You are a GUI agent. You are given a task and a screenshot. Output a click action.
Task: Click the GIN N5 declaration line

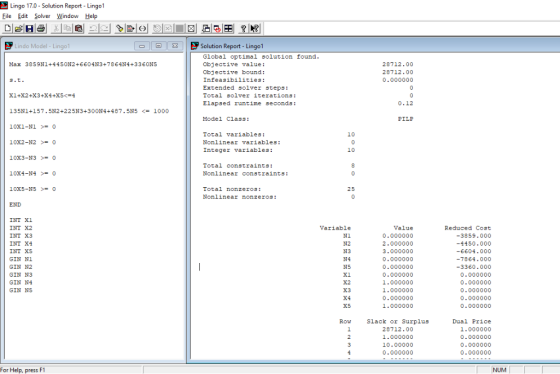click(21, 290)
